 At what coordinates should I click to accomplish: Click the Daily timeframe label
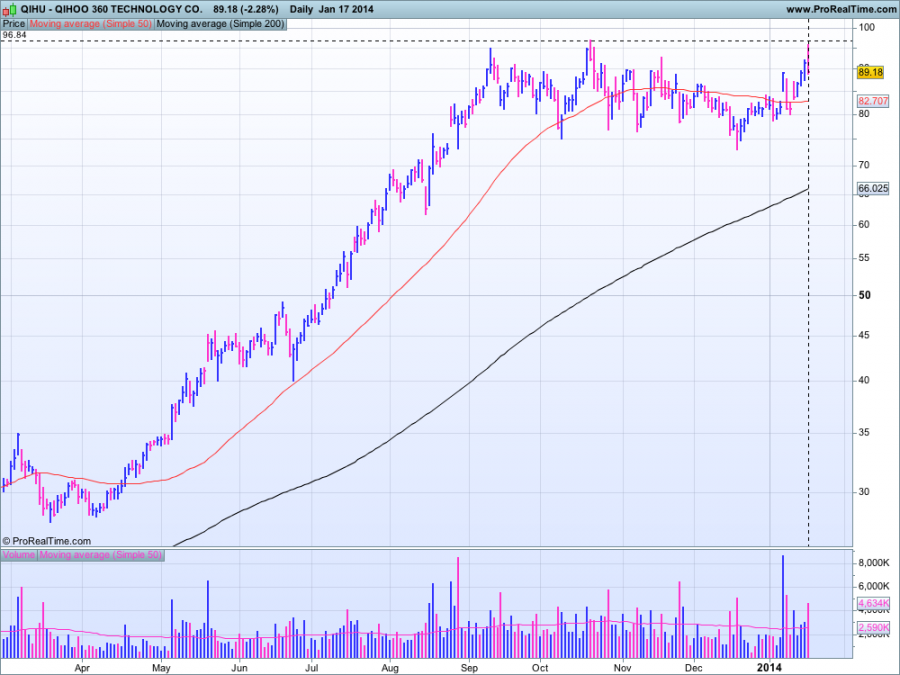[302, 9]
